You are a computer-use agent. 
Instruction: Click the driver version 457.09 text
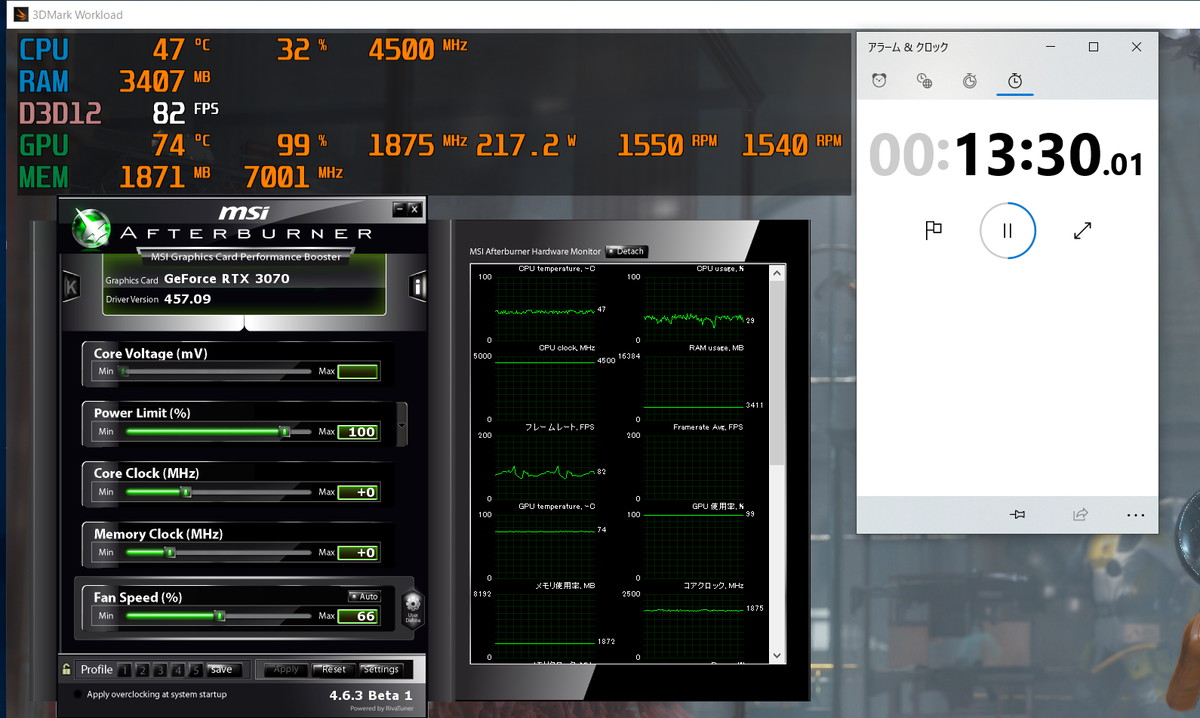(x=187, y=299)
